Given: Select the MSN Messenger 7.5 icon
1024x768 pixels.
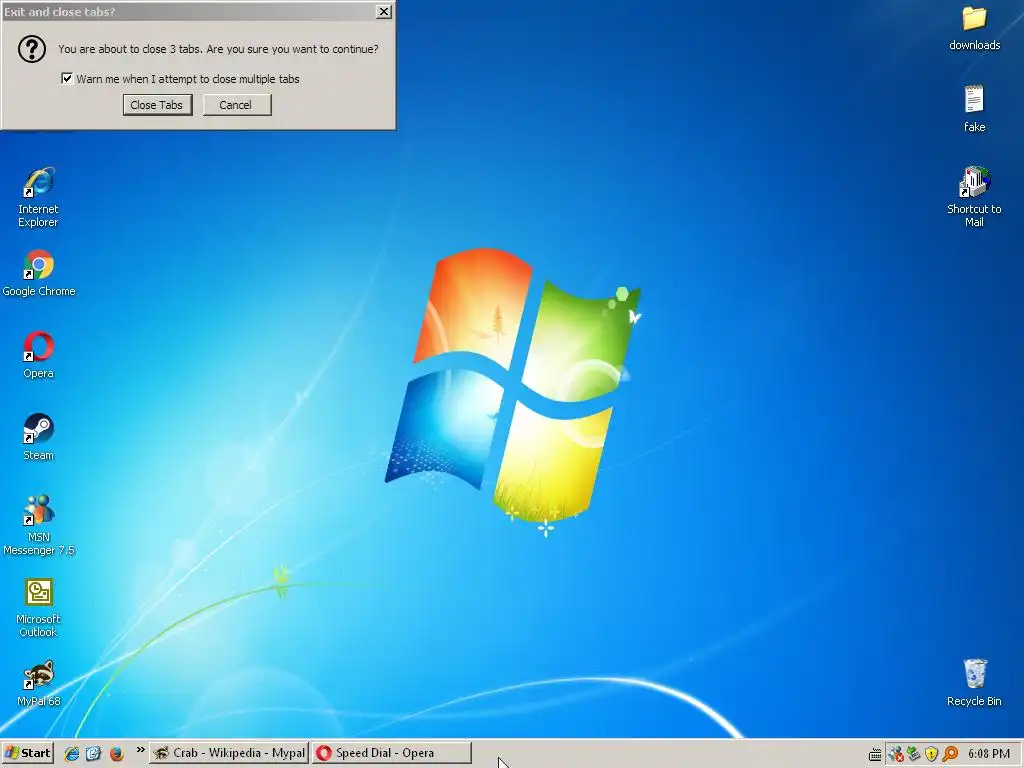Looking at the screenshot, I should point(39,525).
